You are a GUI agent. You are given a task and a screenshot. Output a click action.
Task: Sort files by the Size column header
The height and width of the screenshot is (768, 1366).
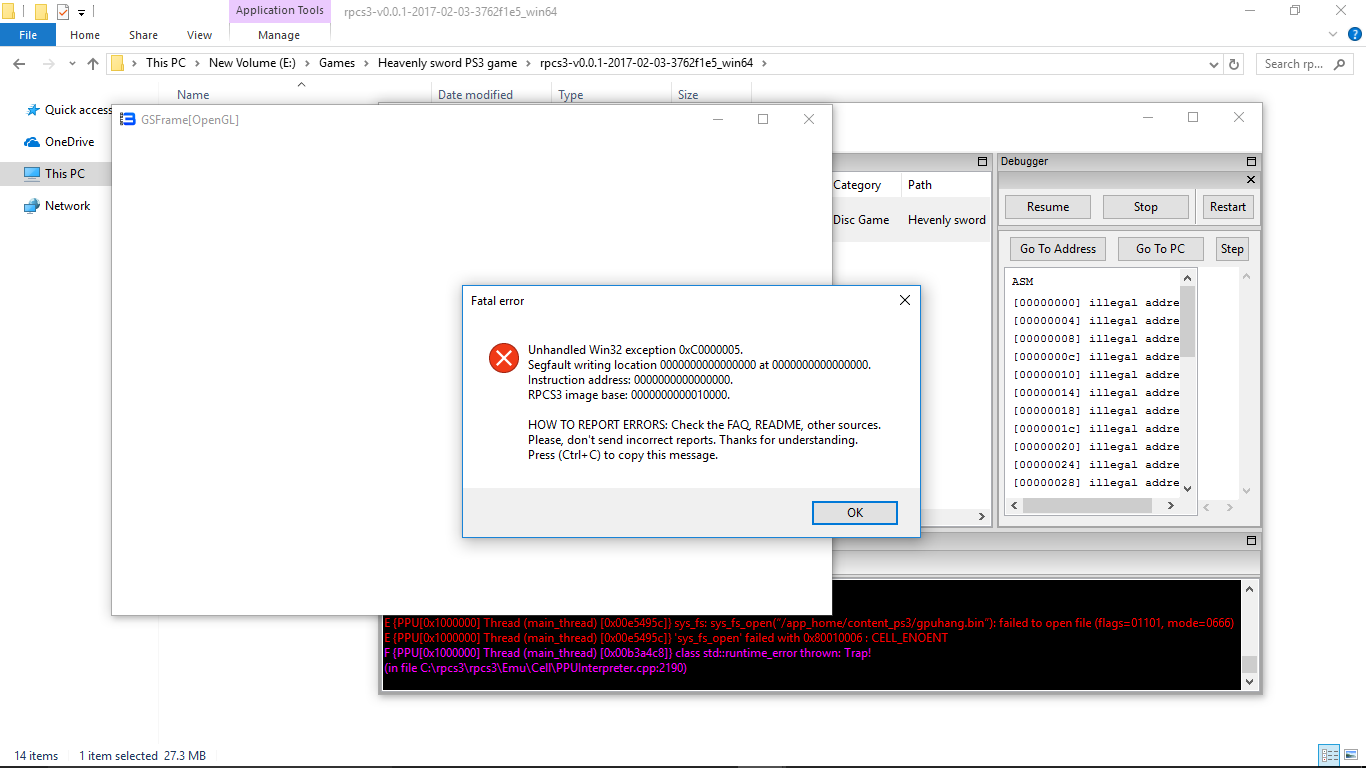(688, 95)
